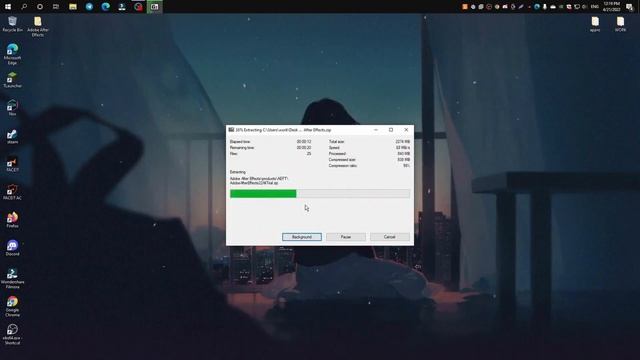
Task: Select the Wondershare Filmora desktop shortcut
Action: pos(12,278)
